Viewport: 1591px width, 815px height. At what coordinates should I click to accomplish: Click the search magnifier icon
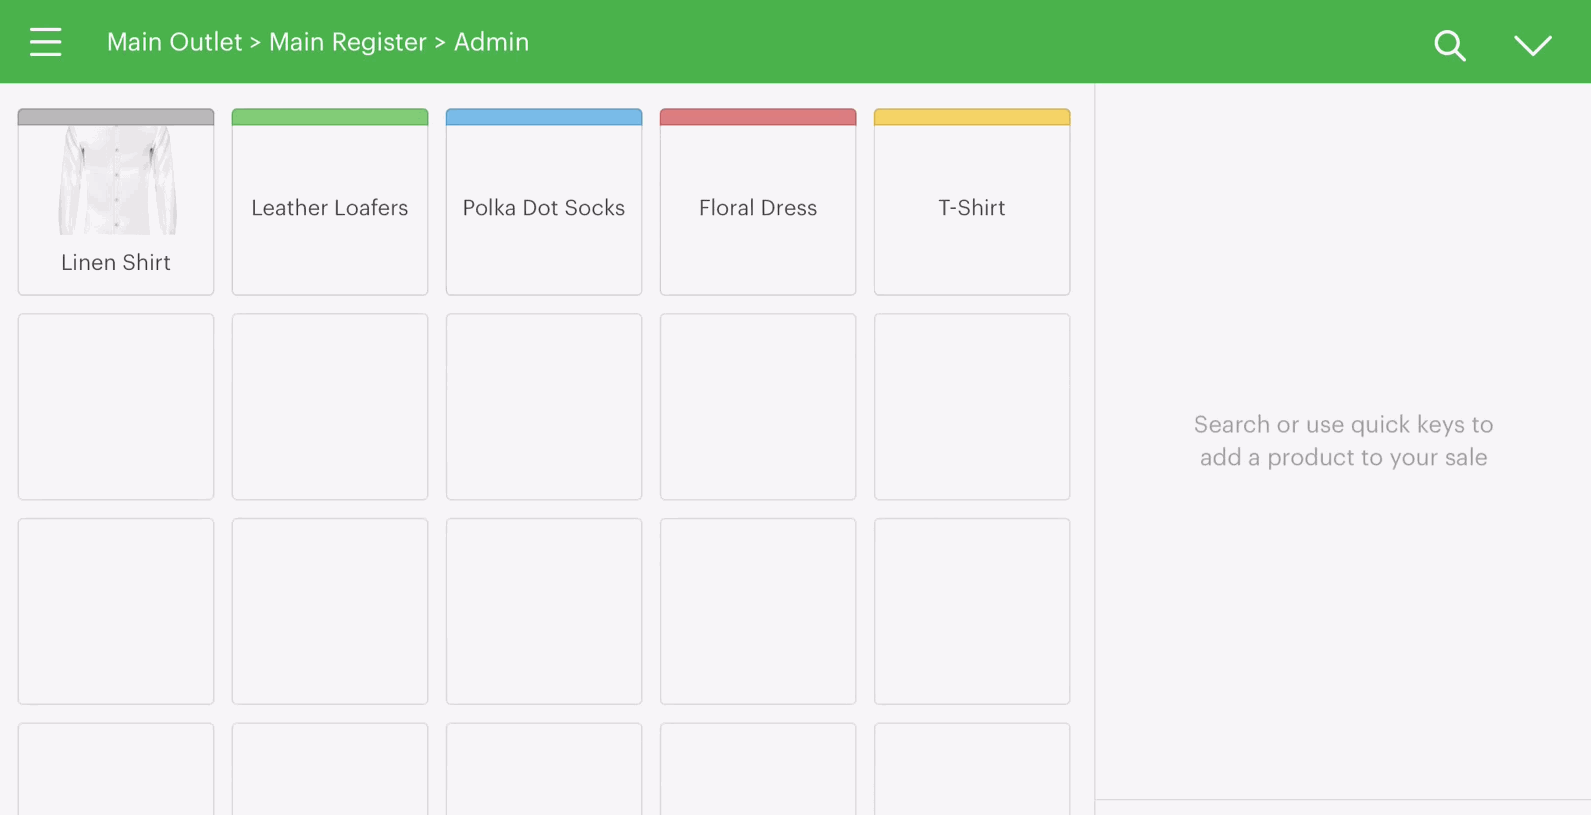[1450, 45]
